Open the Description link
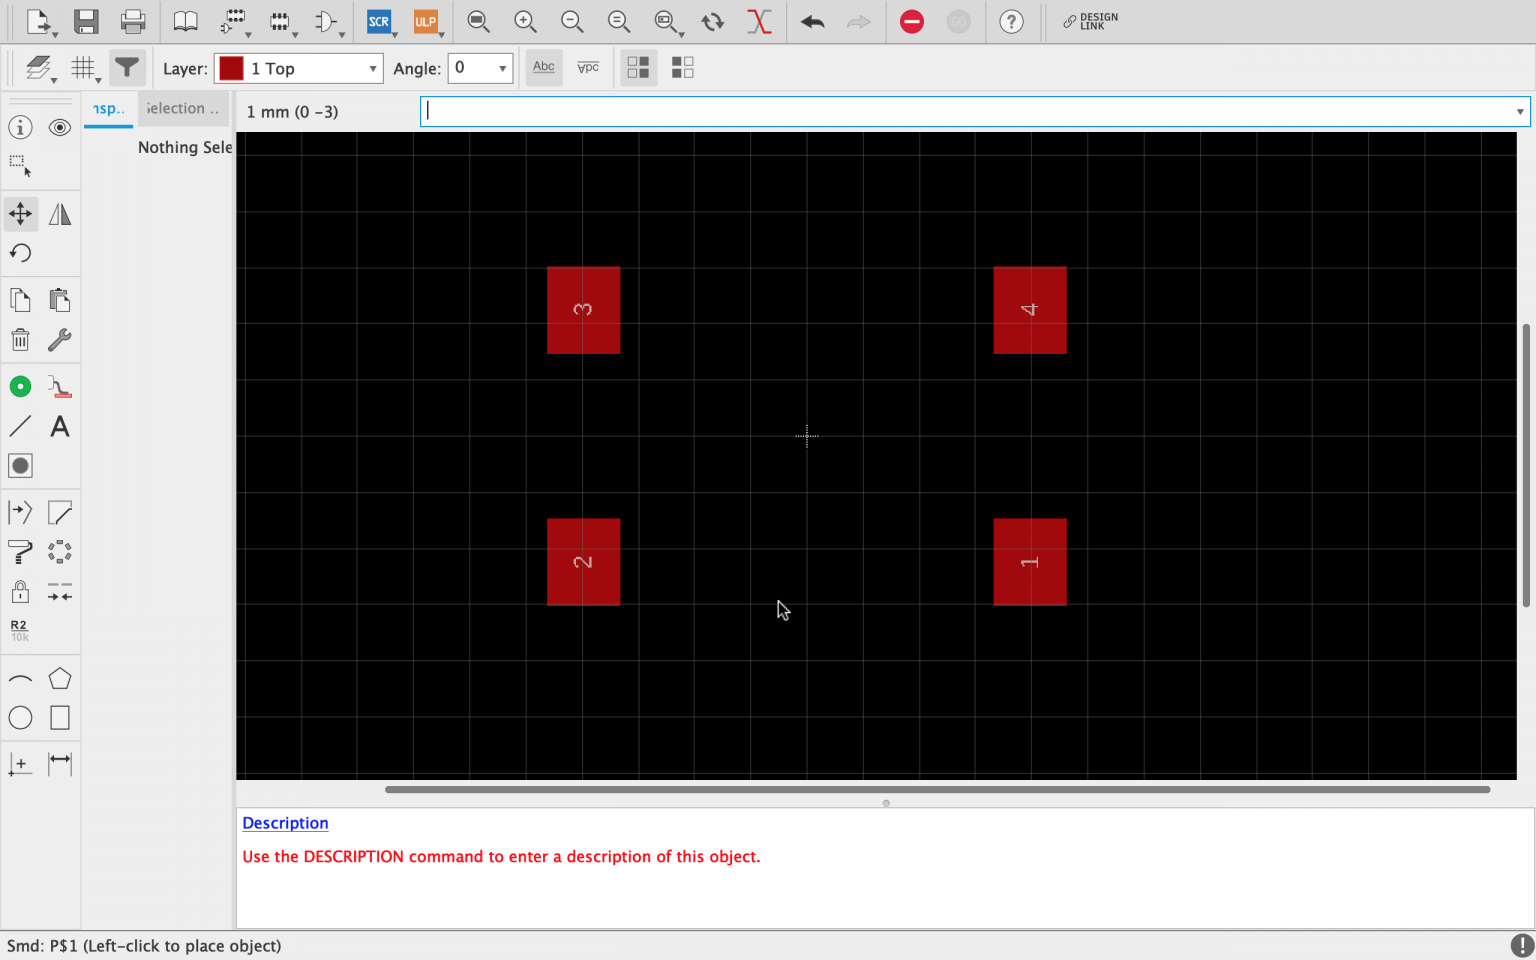 (x=285, y=823)
